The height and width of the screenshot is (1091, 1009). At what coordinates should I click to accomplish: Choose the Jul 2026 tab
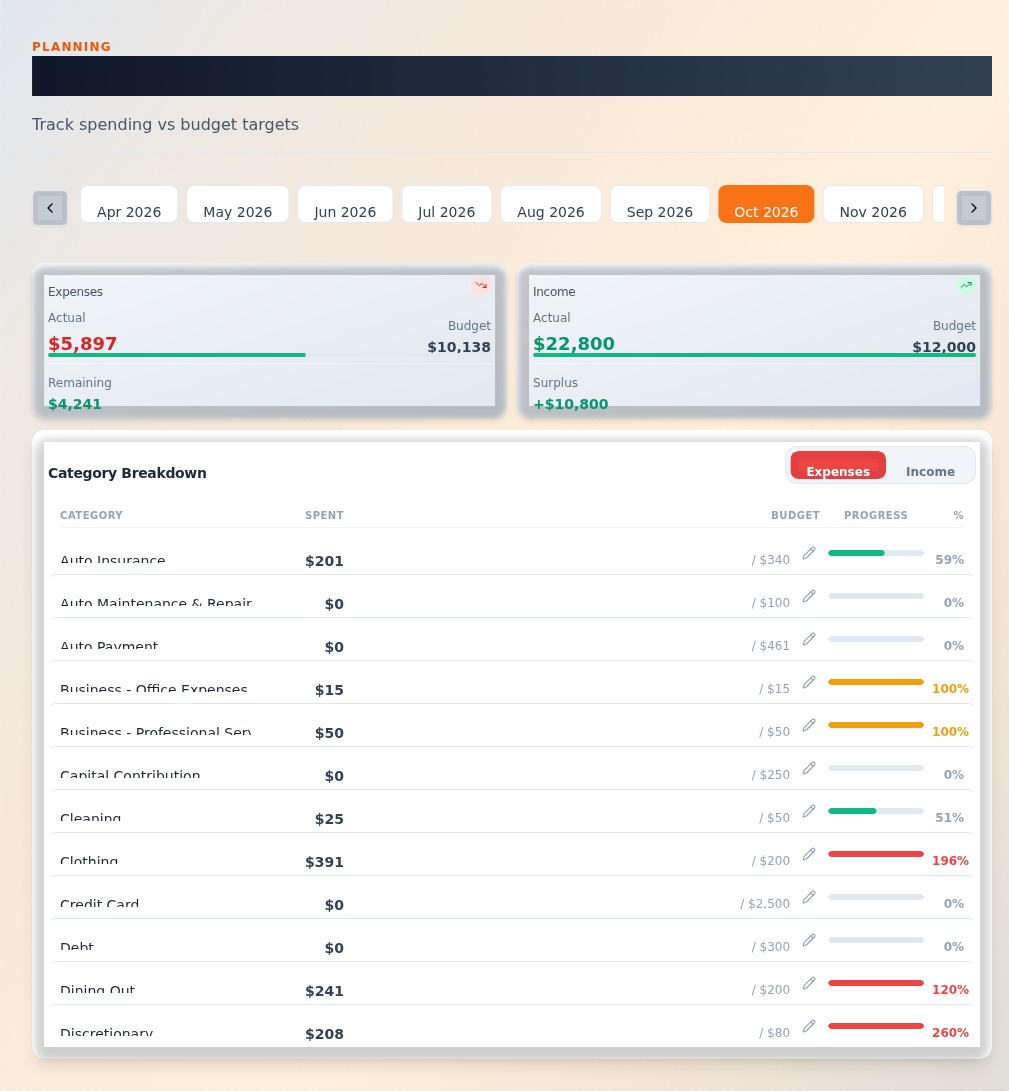447,205
